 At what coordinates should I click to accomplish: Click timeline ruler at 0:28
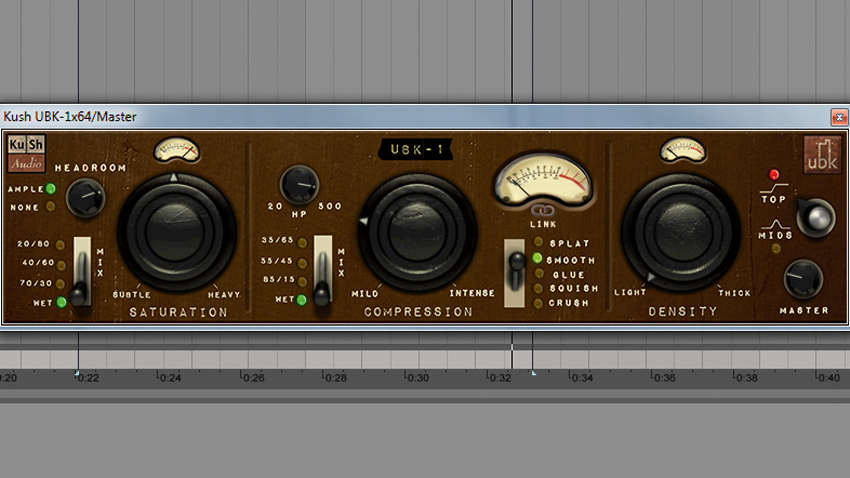334,377
